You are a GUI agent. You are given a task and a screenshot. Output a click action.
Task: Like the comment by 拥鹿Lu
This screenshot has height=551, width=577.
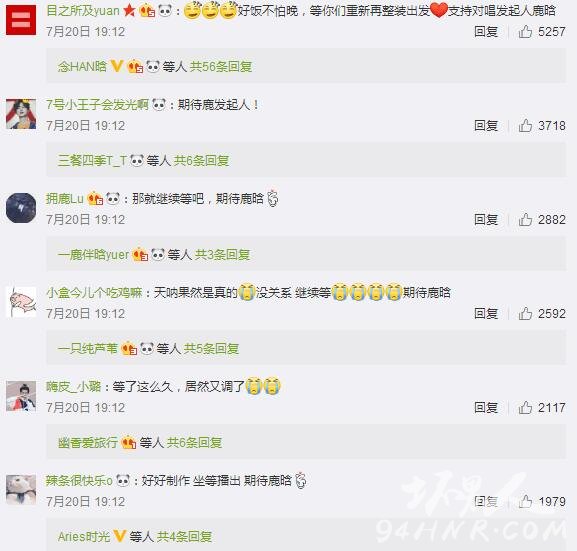[525, 219]
